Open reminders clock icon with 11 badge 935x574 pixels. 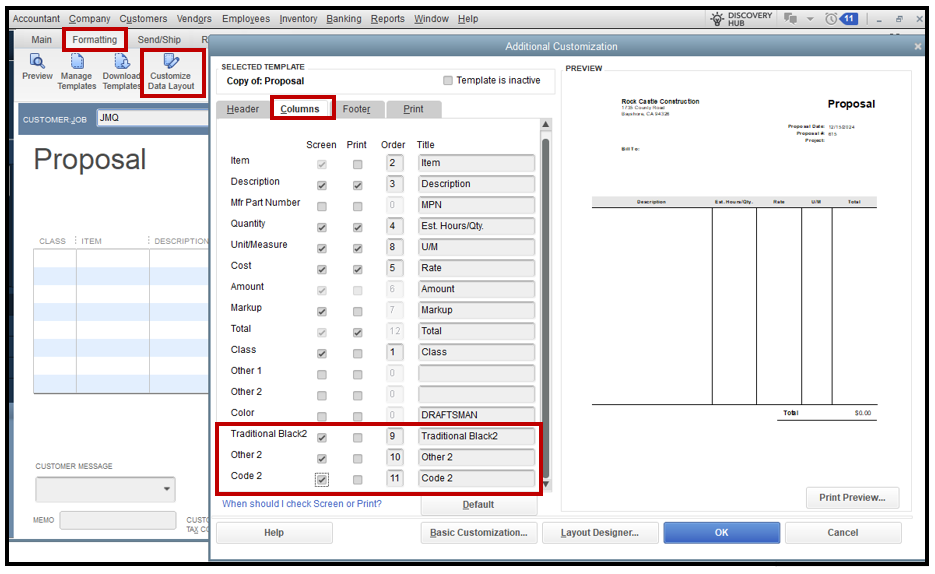click(841, 19)
